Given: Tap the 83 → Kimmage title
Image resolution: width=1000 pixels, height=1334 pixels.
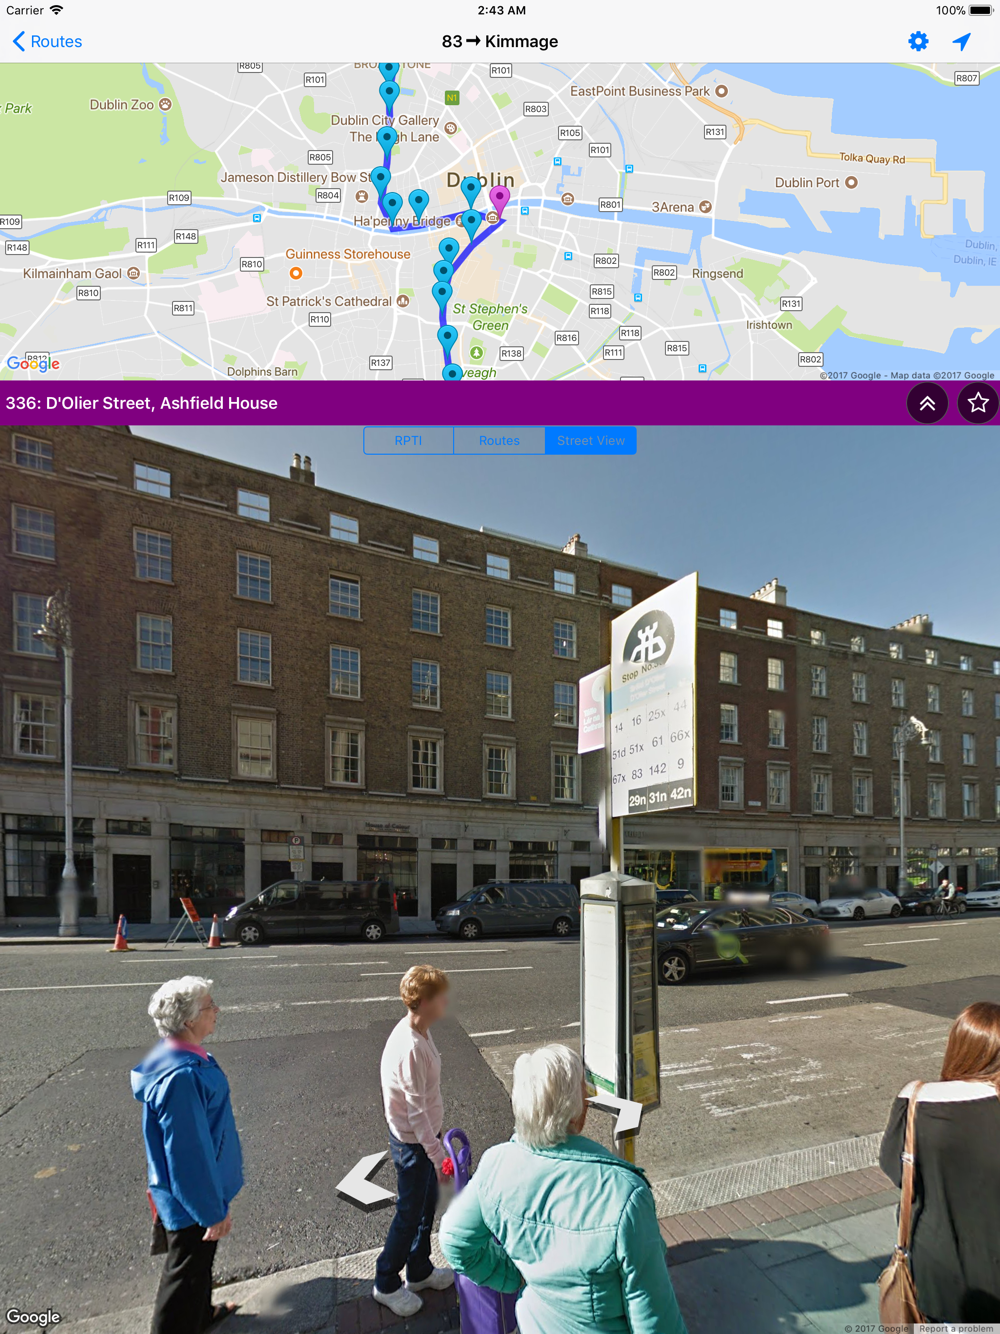Looking at the screenshot, I should [x=500, y=41].
